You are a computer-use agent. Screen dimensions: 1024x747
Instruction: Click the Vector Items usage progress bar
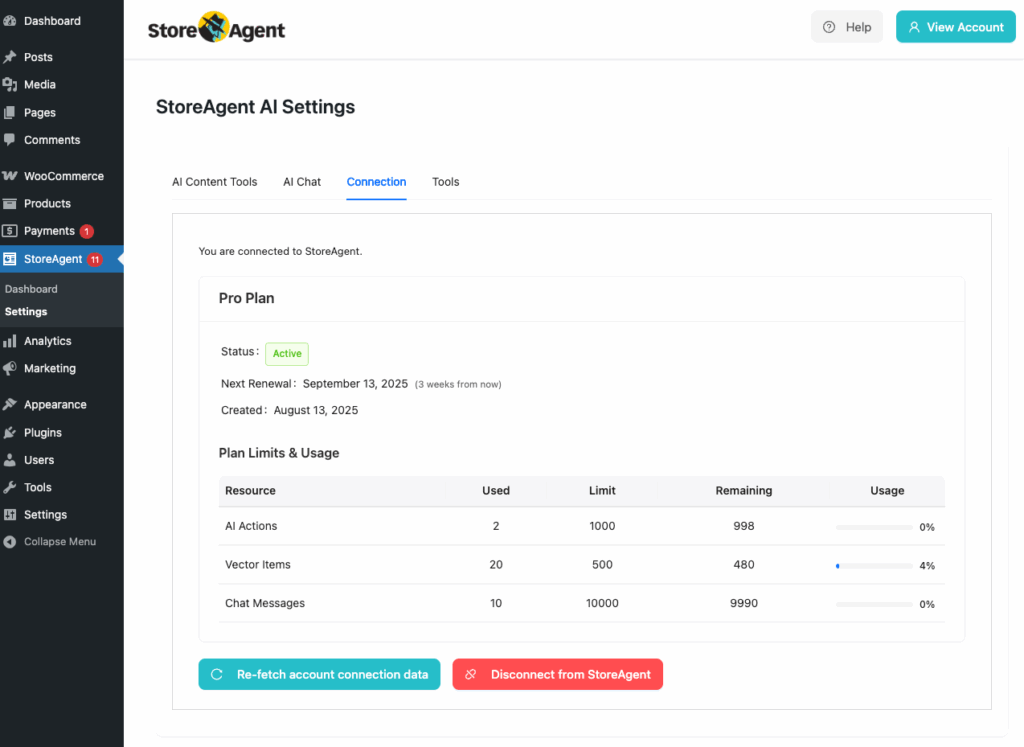[x=874, y=565]
